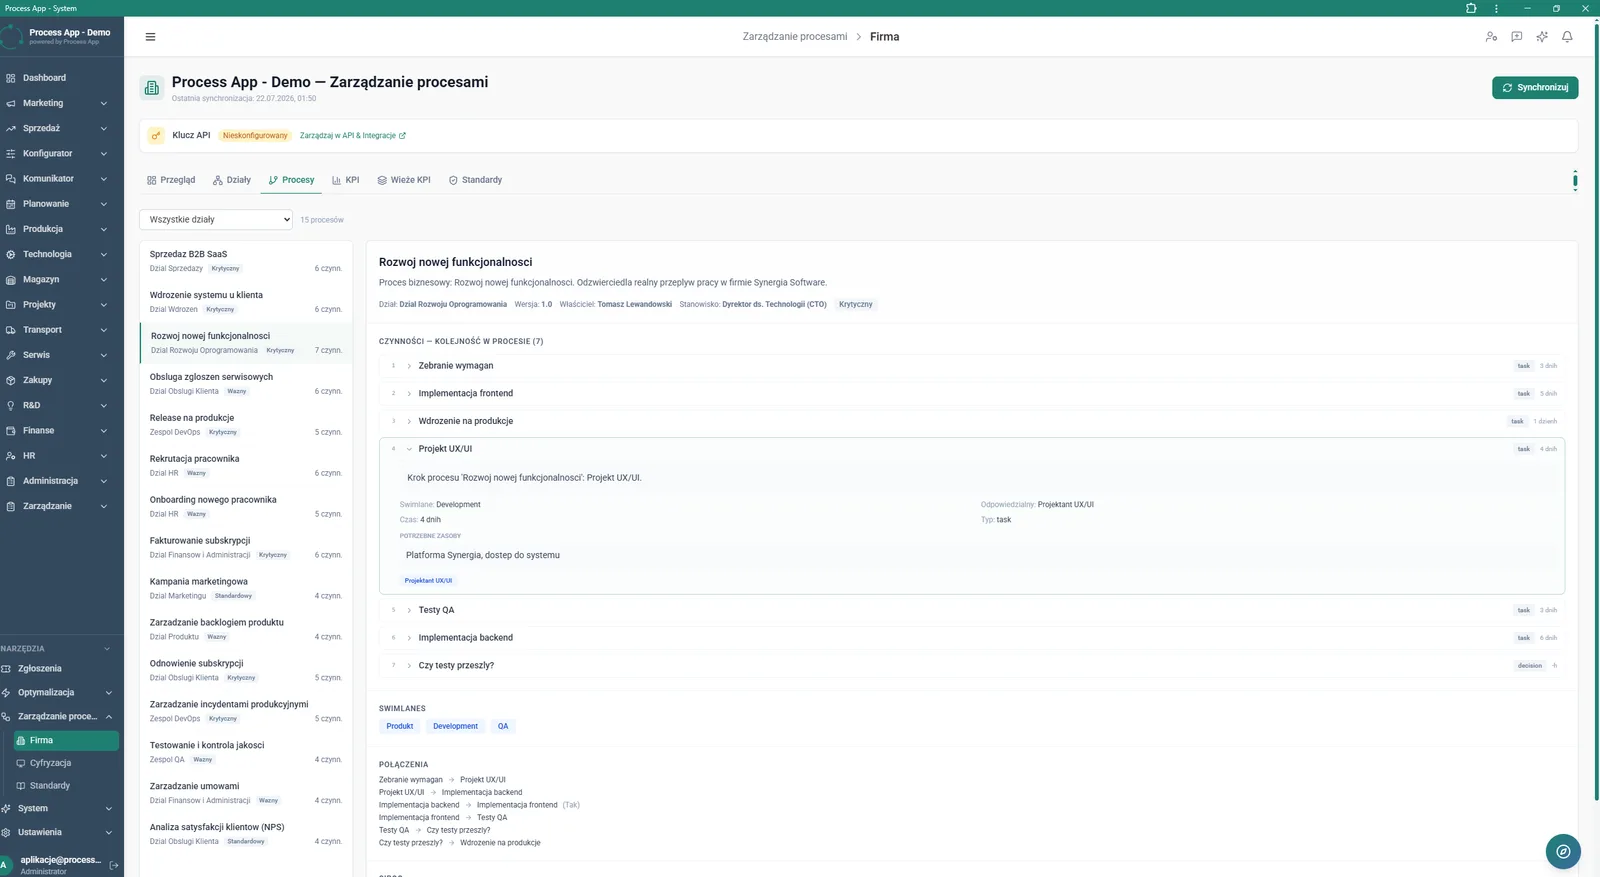Click the AI sparkle icon in header

pyautogui.click(x=1542, y=37)
